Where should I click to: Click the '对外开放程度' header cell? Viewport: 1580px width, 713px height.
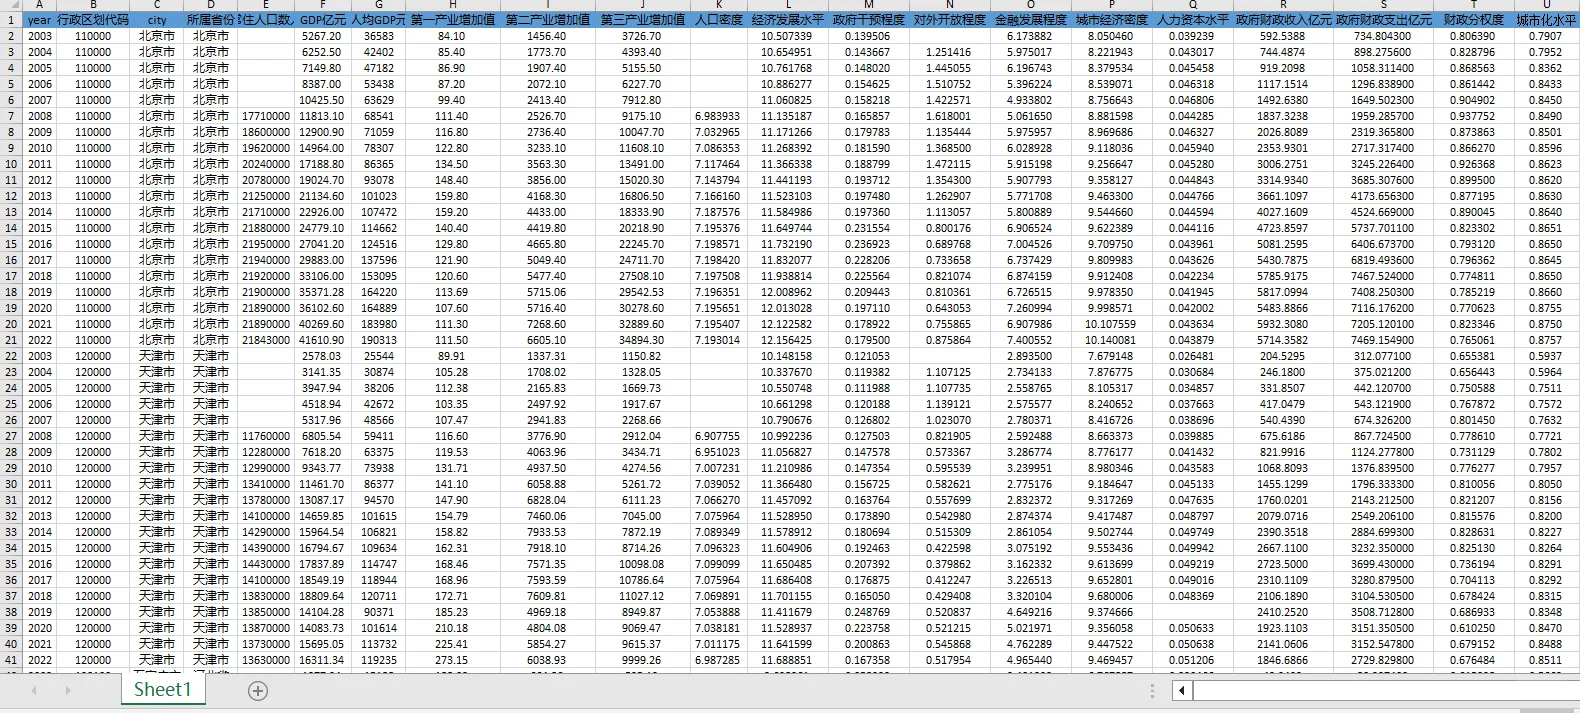(x=950, y=20)
